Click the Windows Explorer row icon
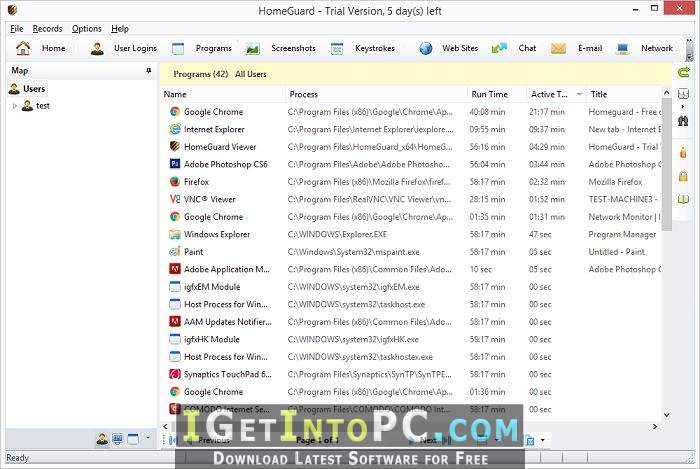The width and height of the screenshot is (700, 469). point(175,234)
